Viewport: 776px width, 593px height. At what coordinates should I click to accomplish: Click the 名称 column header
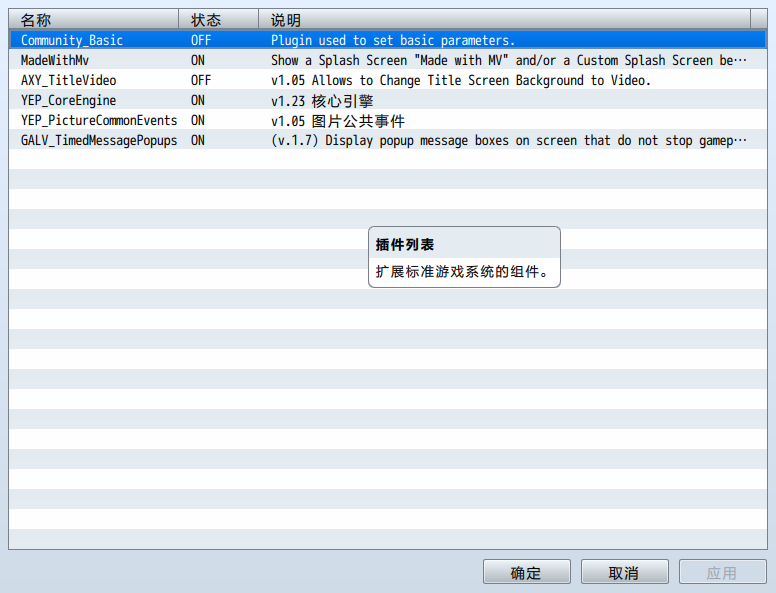(x=94, y=20)
